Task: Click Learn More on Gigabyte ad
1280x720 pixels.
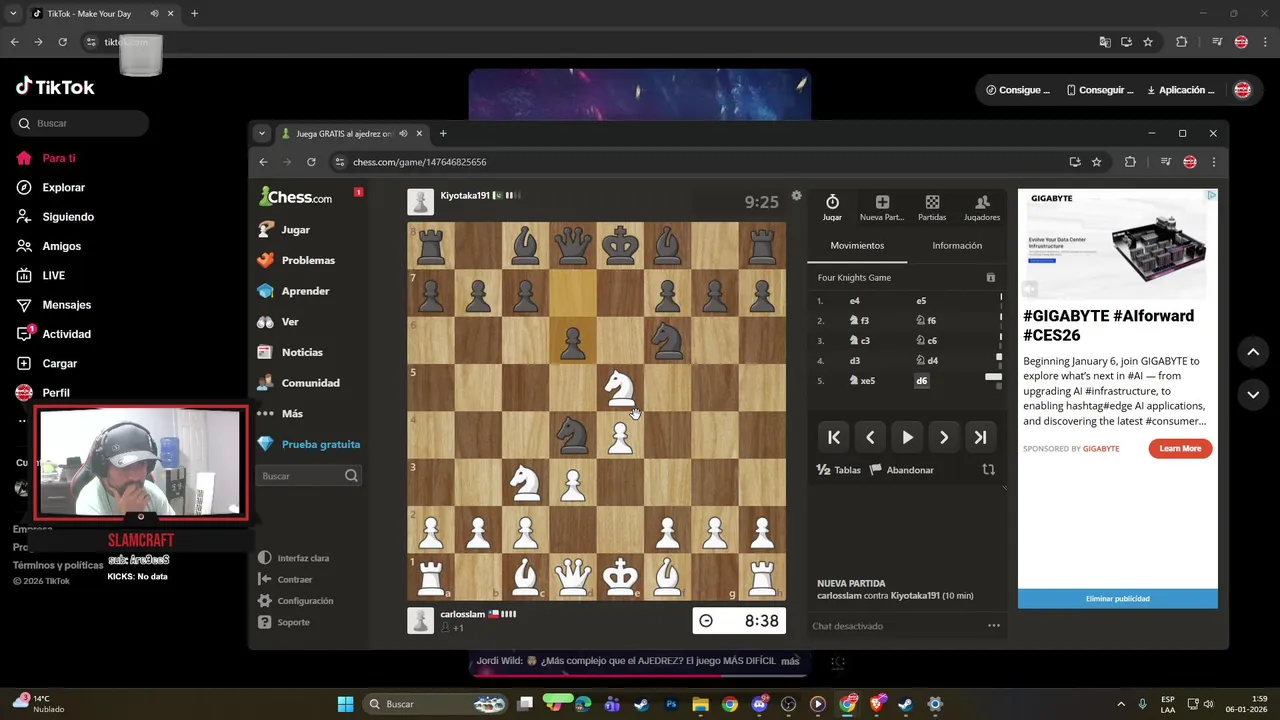Action: coord(1180,449)
